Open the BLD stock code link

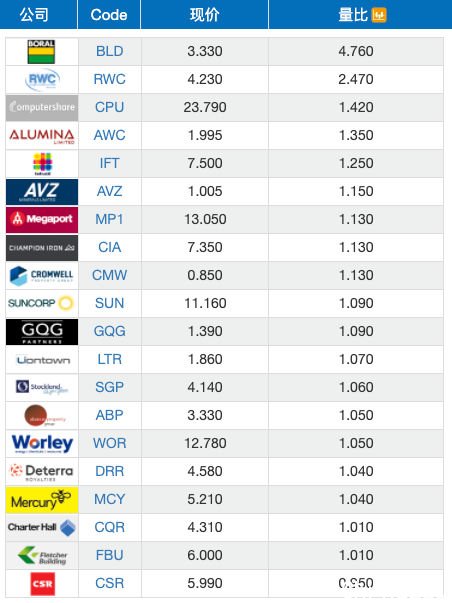pos(110,51)
